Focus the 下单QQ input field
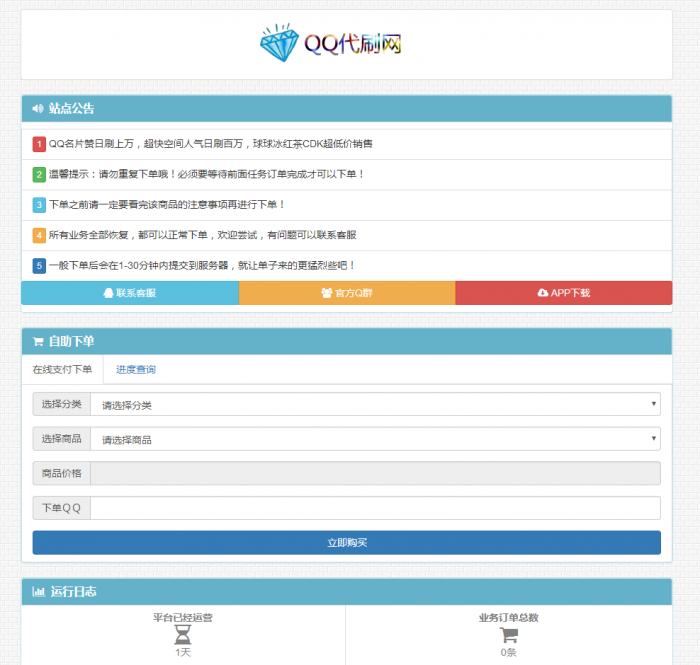 click(x=375, y=508)
